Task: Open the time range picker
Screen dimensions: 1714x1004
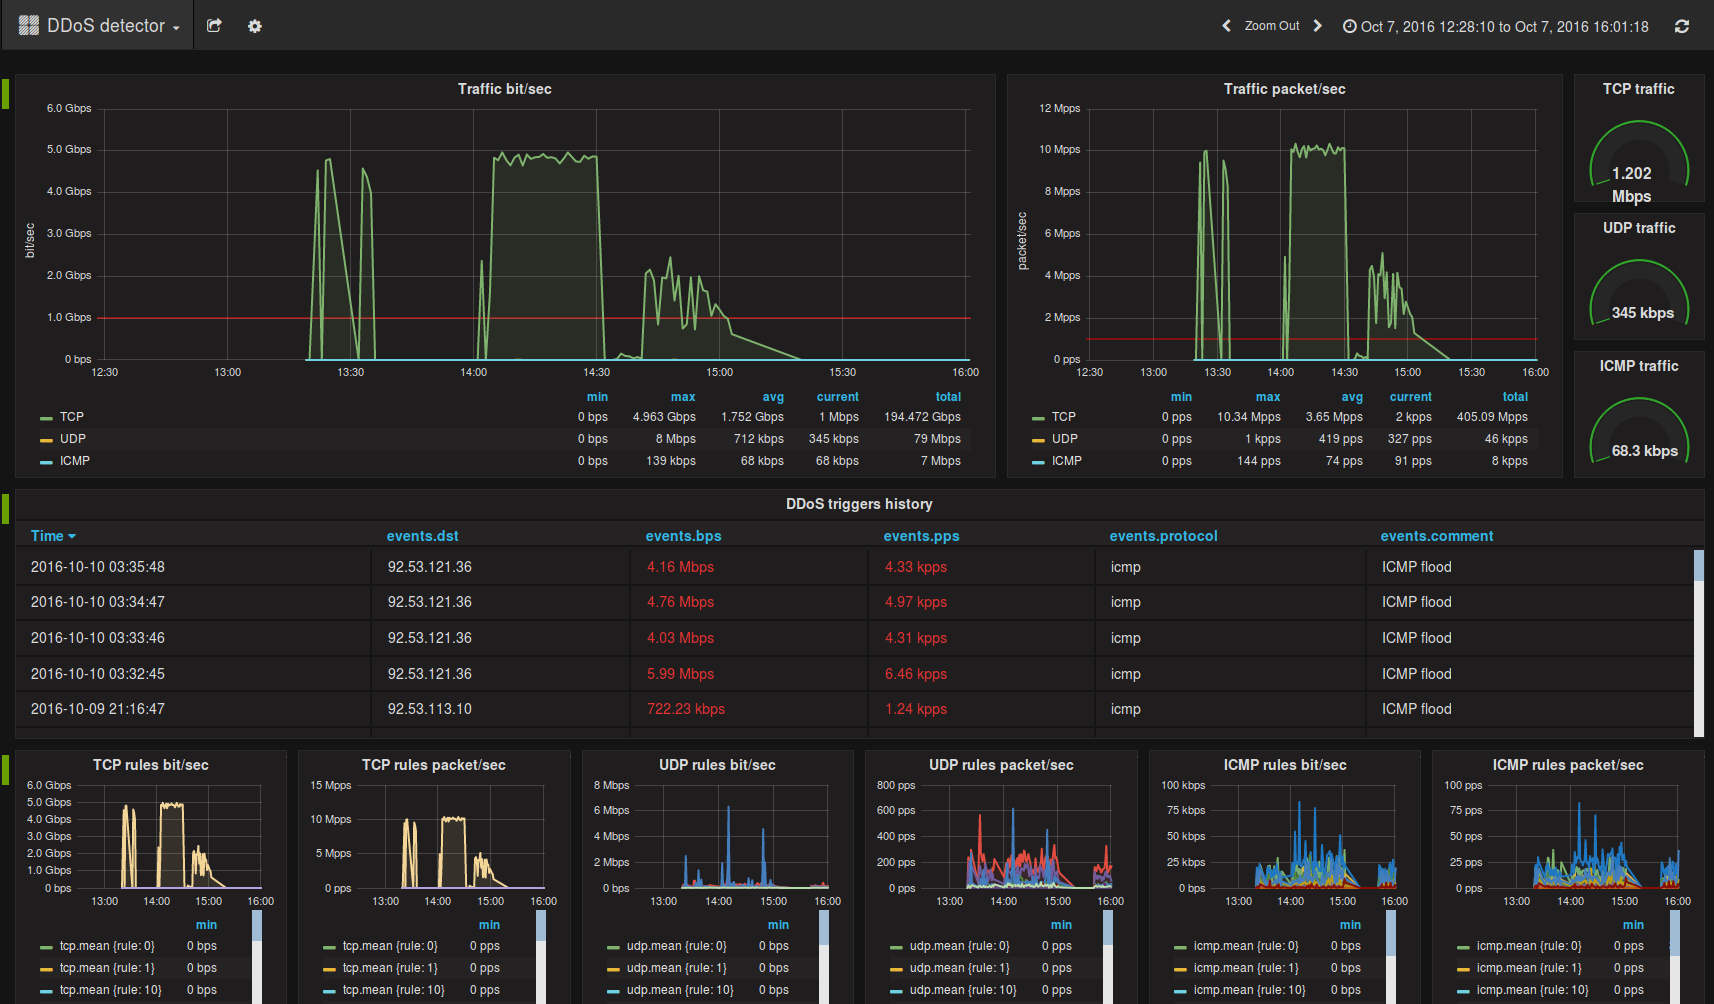Action: [x=1495, y=27]
